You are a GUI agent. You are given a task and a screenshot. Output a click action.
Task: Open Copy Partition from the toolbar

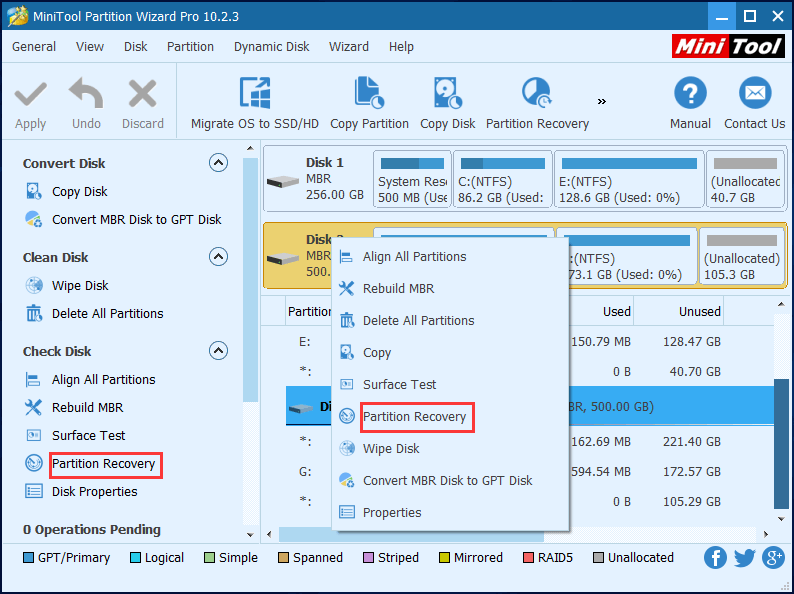[369, 104]
